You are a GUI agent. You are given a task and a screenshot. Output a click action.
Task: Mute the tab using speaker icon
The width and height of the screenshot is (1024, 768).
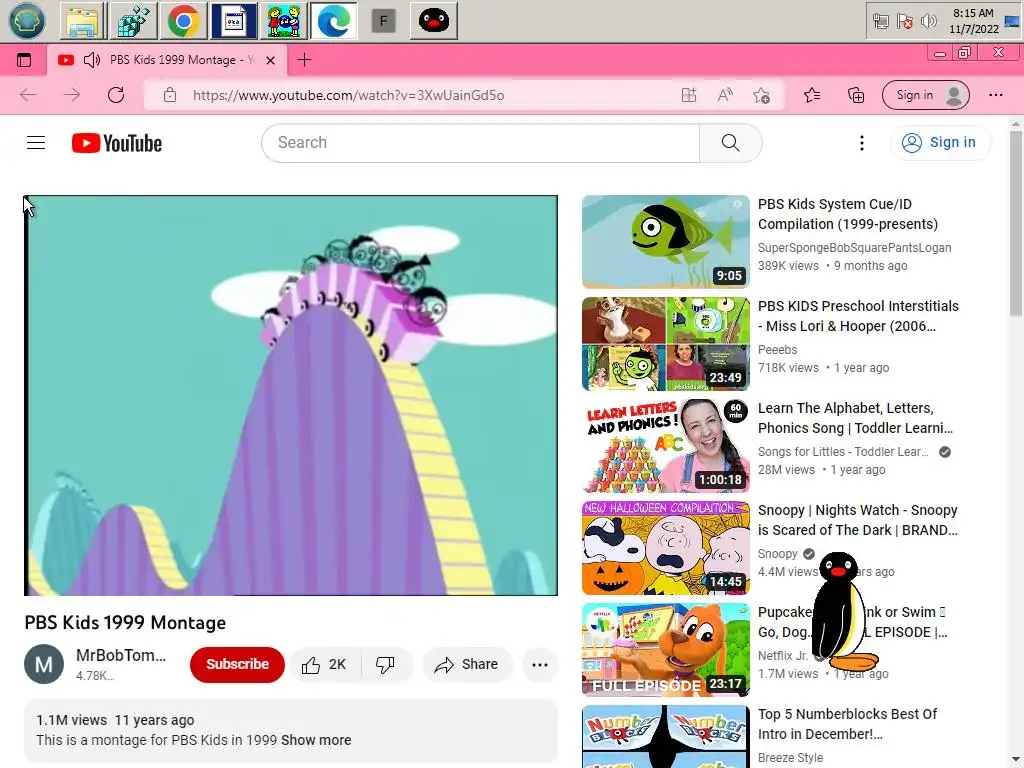pos(92,60)
